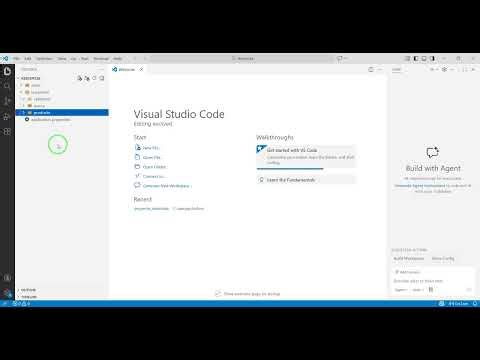Open Copilot status in status bar

click(x=441, y=303)
